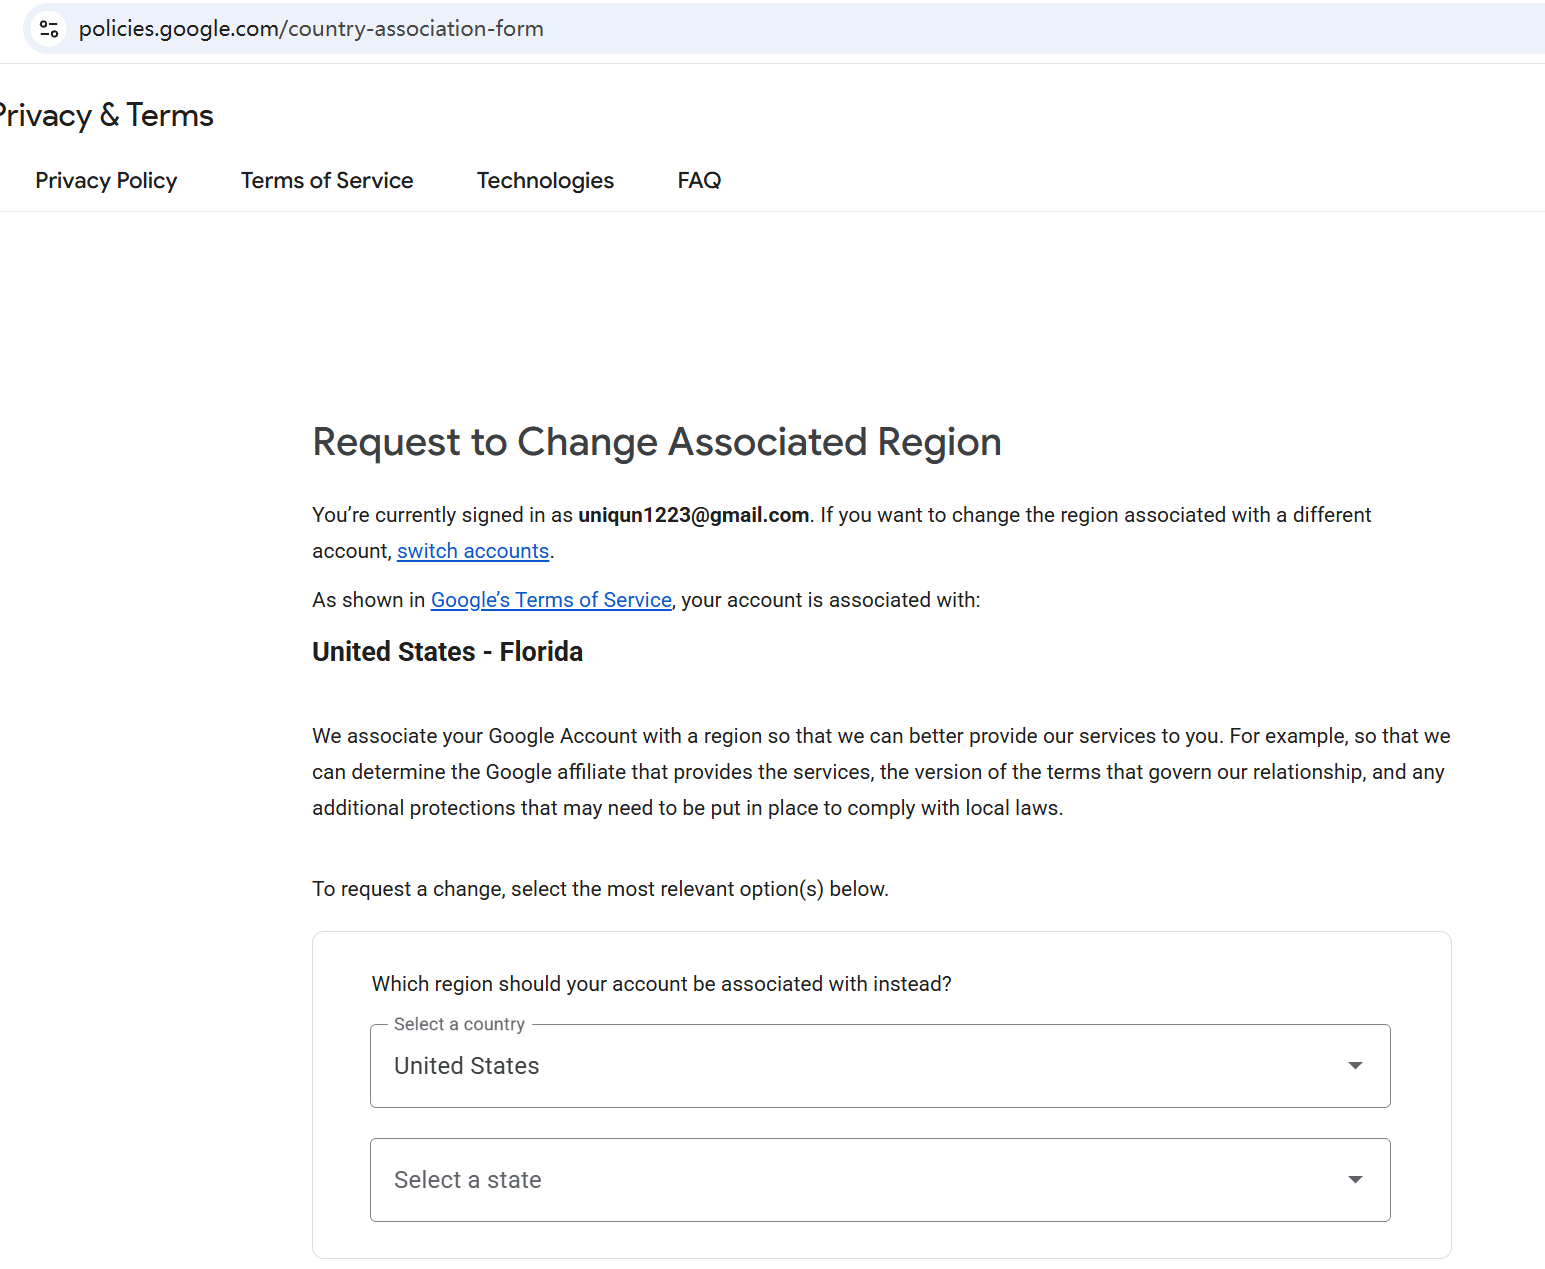Click the 'Which region should your account' question

[x=661, y=984]
